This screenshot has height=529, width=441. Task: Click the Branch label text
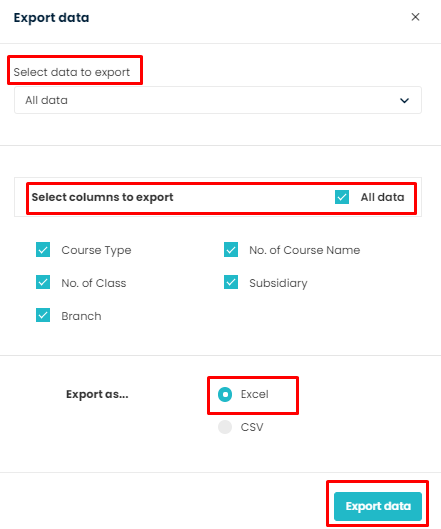pos(81,316)
